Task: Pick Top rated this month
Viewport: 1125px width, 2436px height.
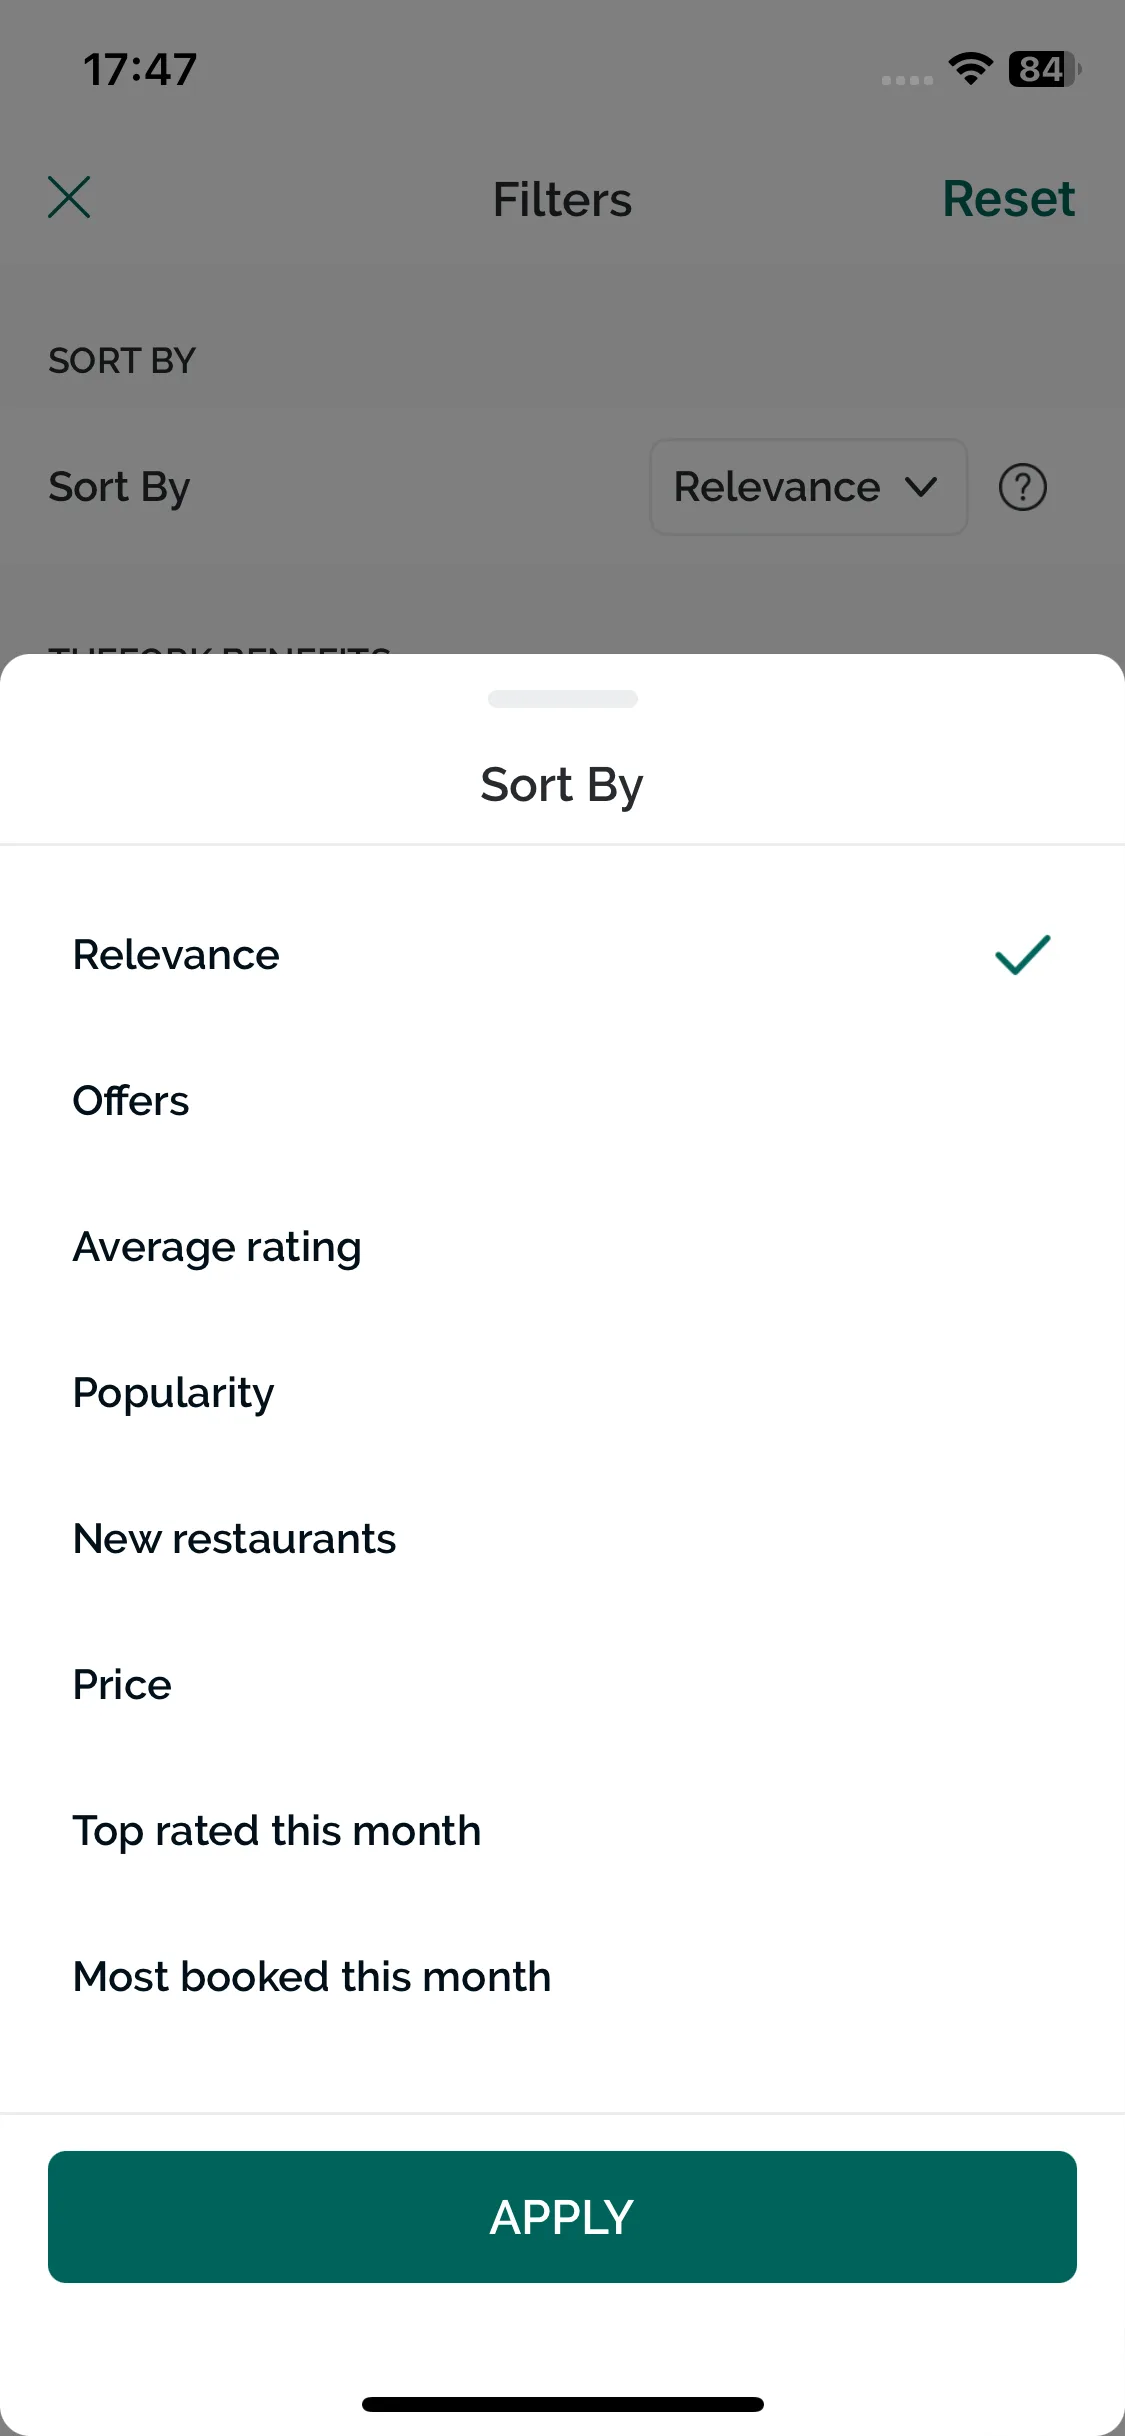Action: coord(562,1831)
